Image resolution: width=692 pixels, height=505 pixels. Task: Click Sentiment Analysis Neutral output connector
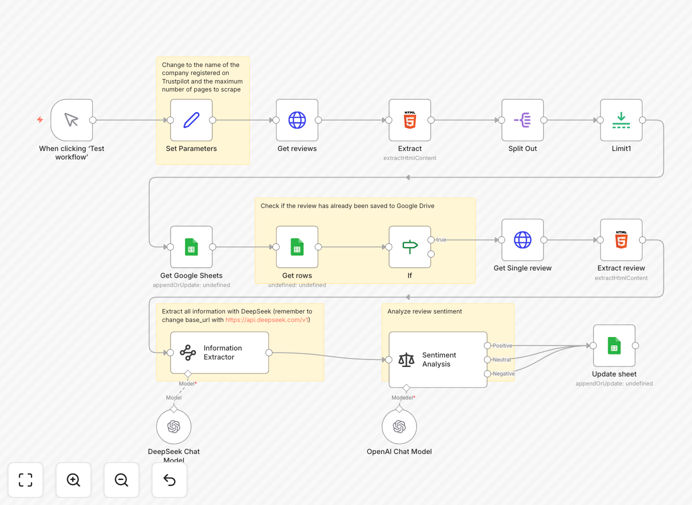487,360
